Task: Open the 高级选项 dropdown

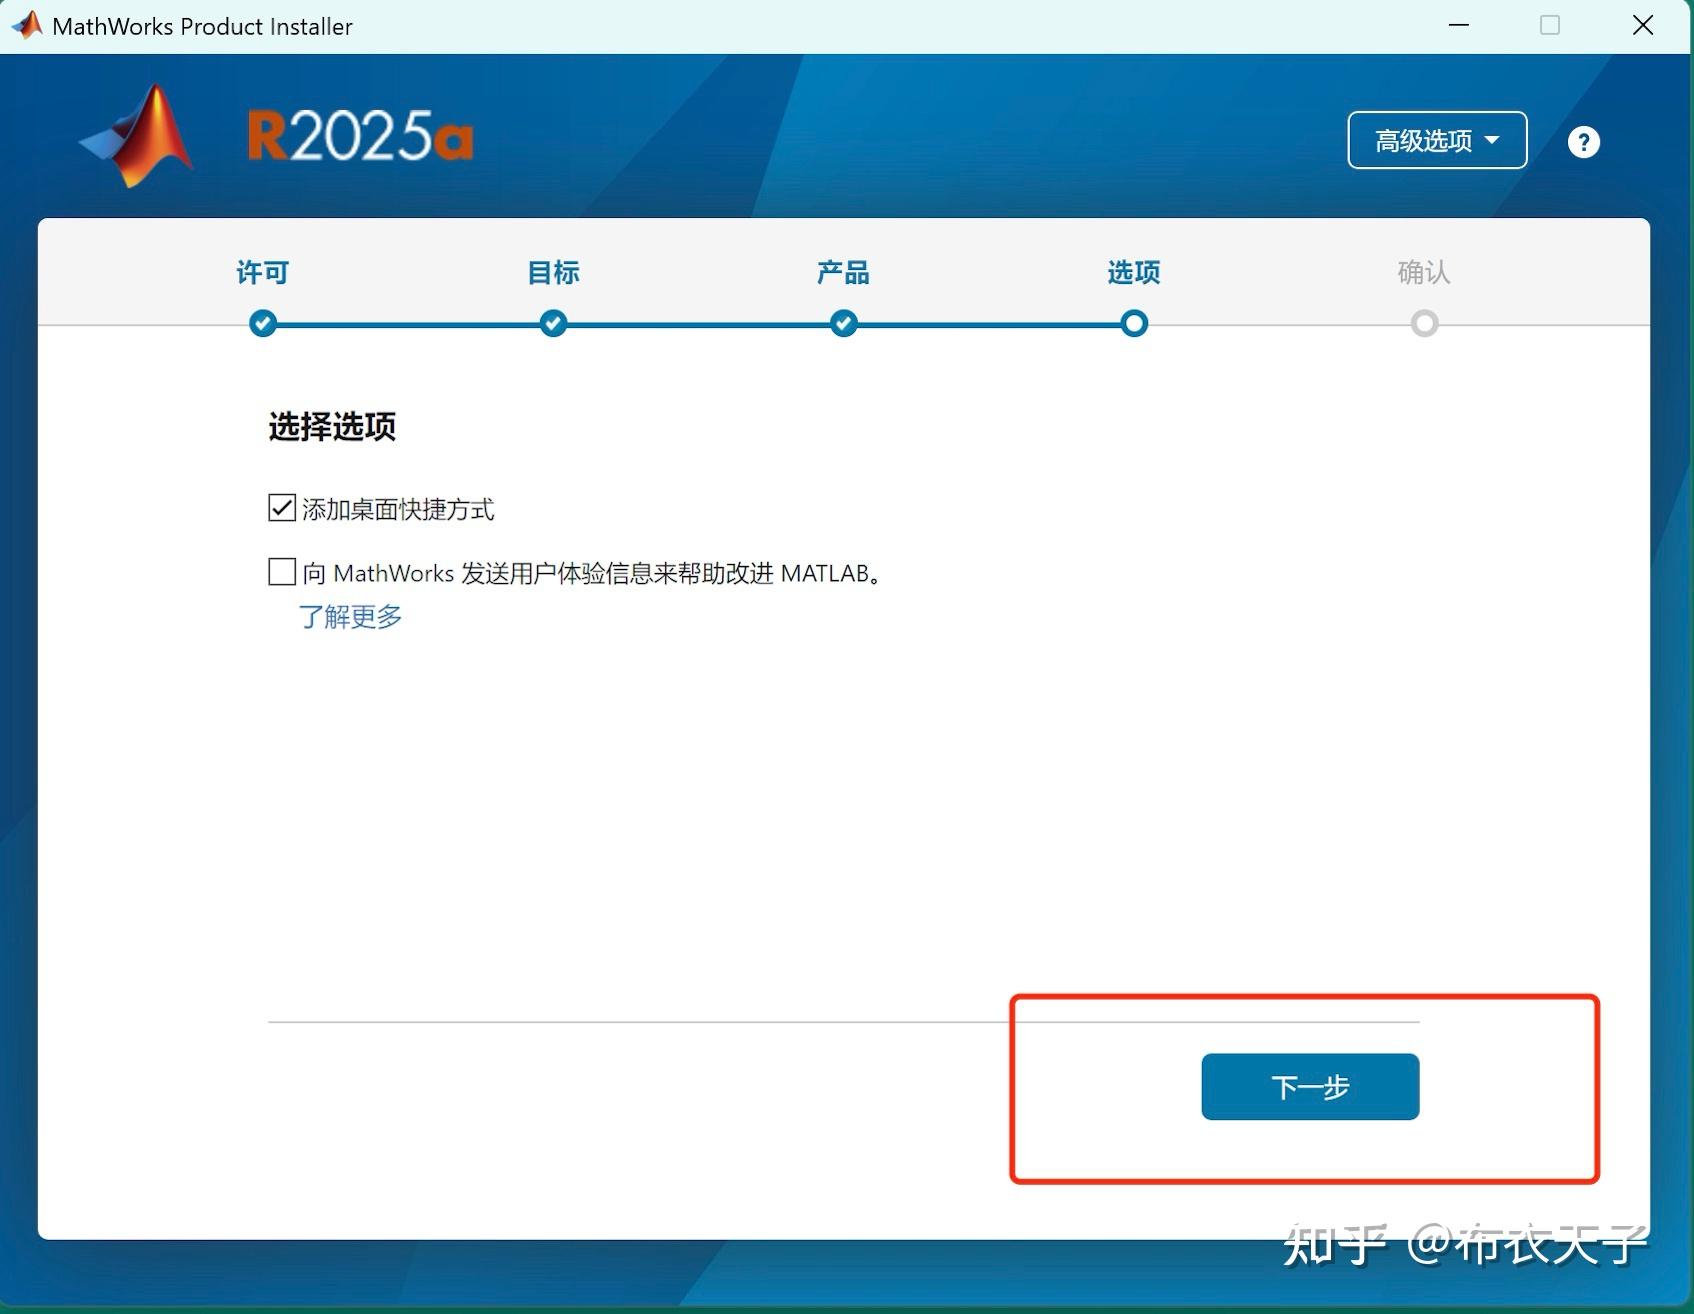Action: click(1437, 140)
